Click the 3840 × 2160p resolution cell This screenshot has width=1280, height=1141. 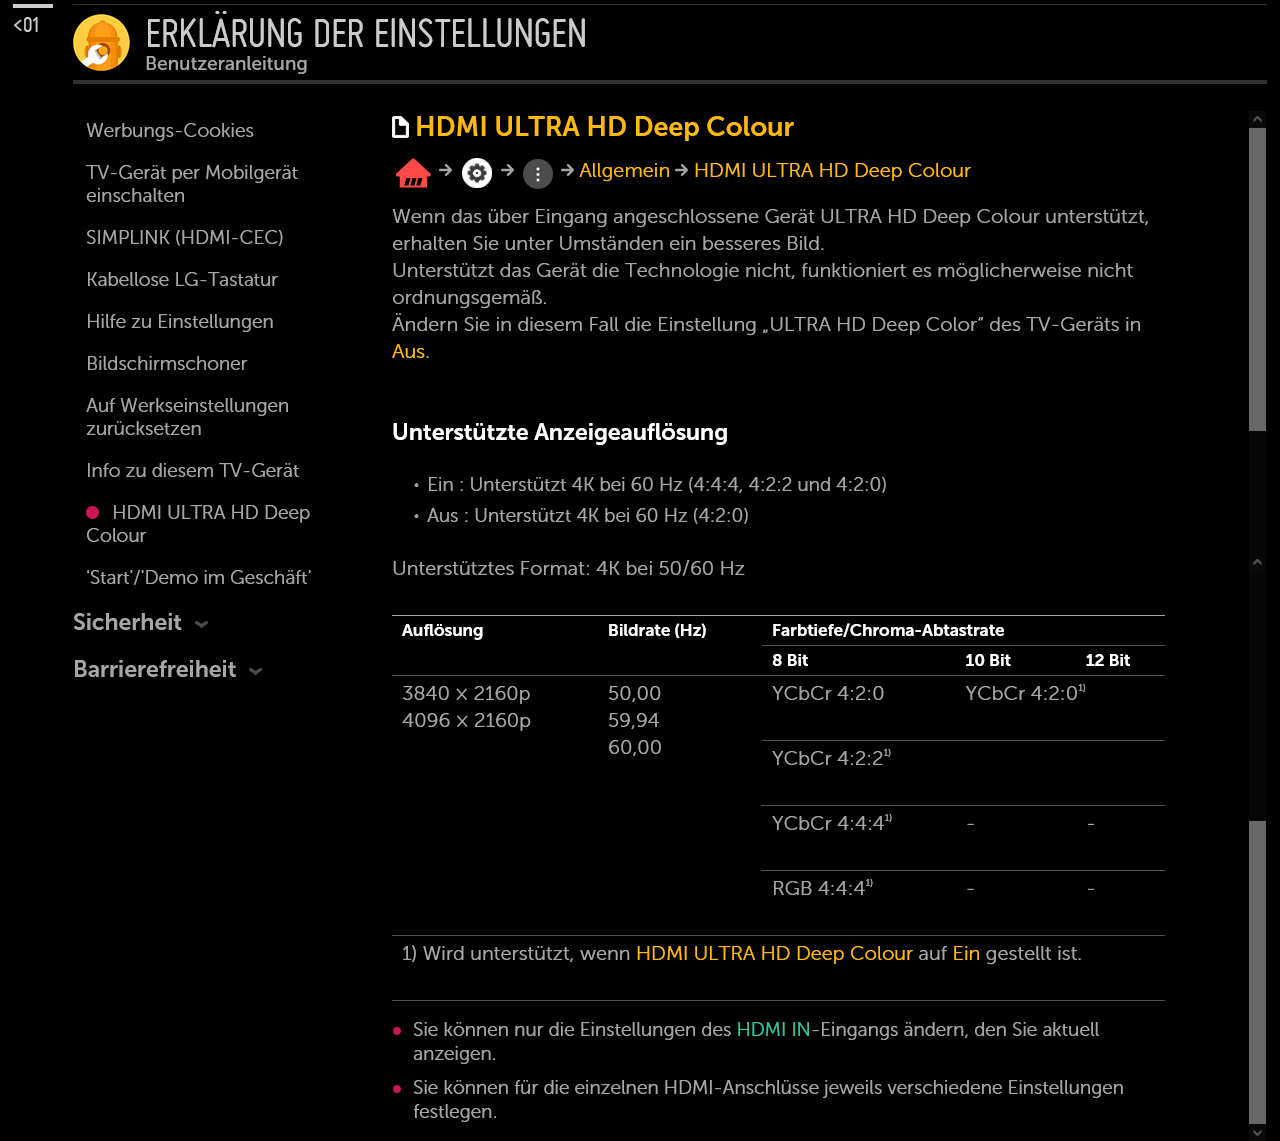click(466, 693)
